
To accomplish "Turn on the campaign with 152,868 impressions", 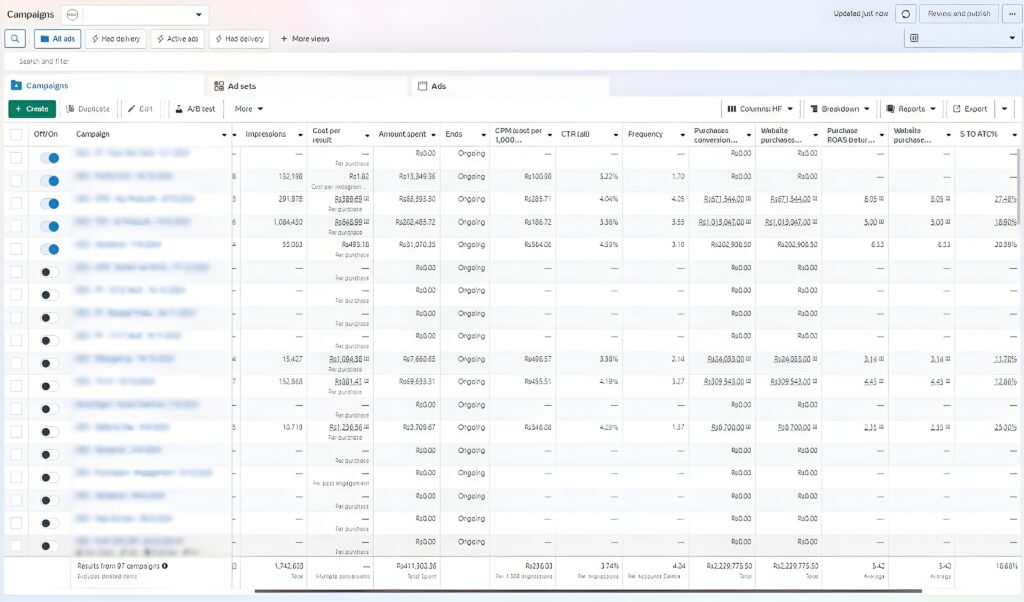I will coord(50,386).
